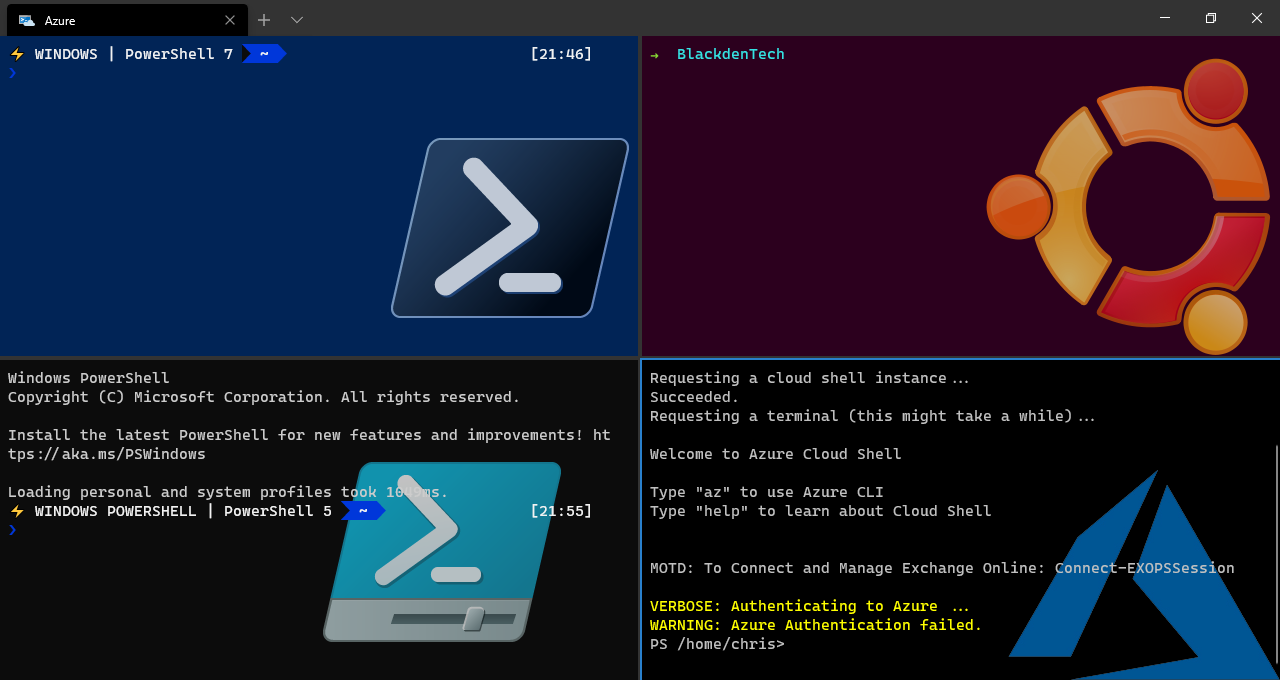Click the [21:46] clock segment
The width and height of the screenshot is (1280, 680).
[560, 53]
